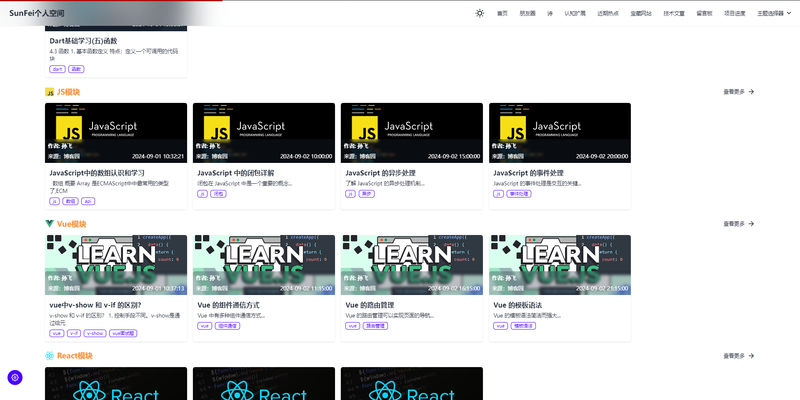Click the v-show tag
Image resolution: width=800 pixels, height=400 pixels.
pyautogui.click(x=95, y=333)
